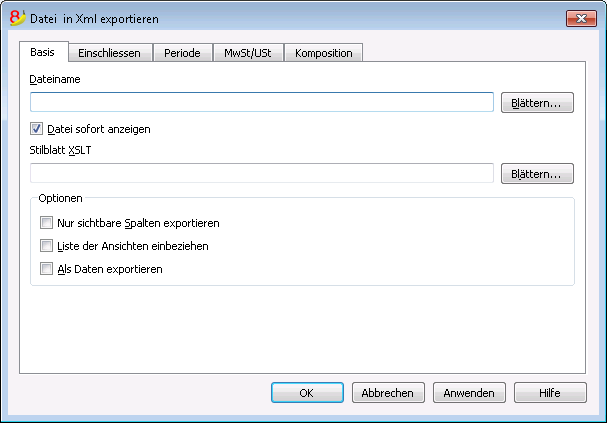Open the Einschliessen tab
Viewport: 607px width, 423px height.
point(110,53)
